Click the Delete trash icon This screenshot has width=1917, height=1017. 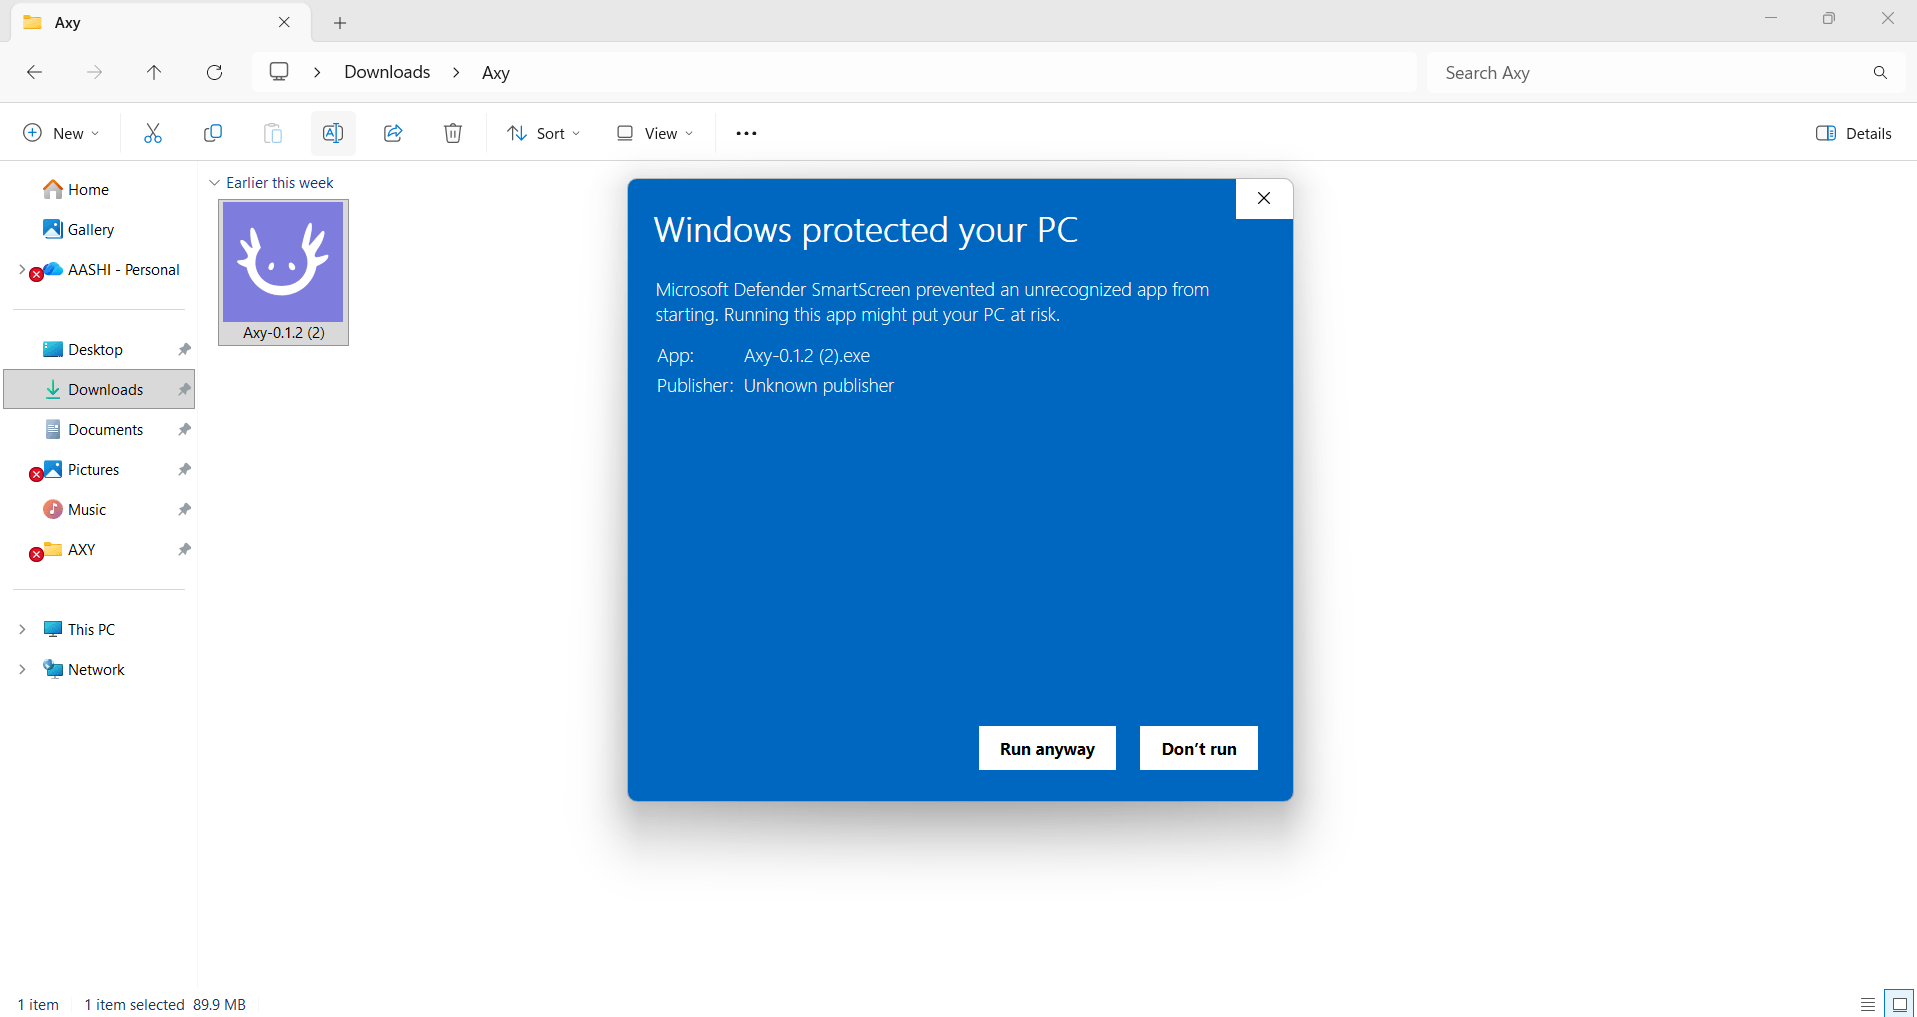click(453, 133)
